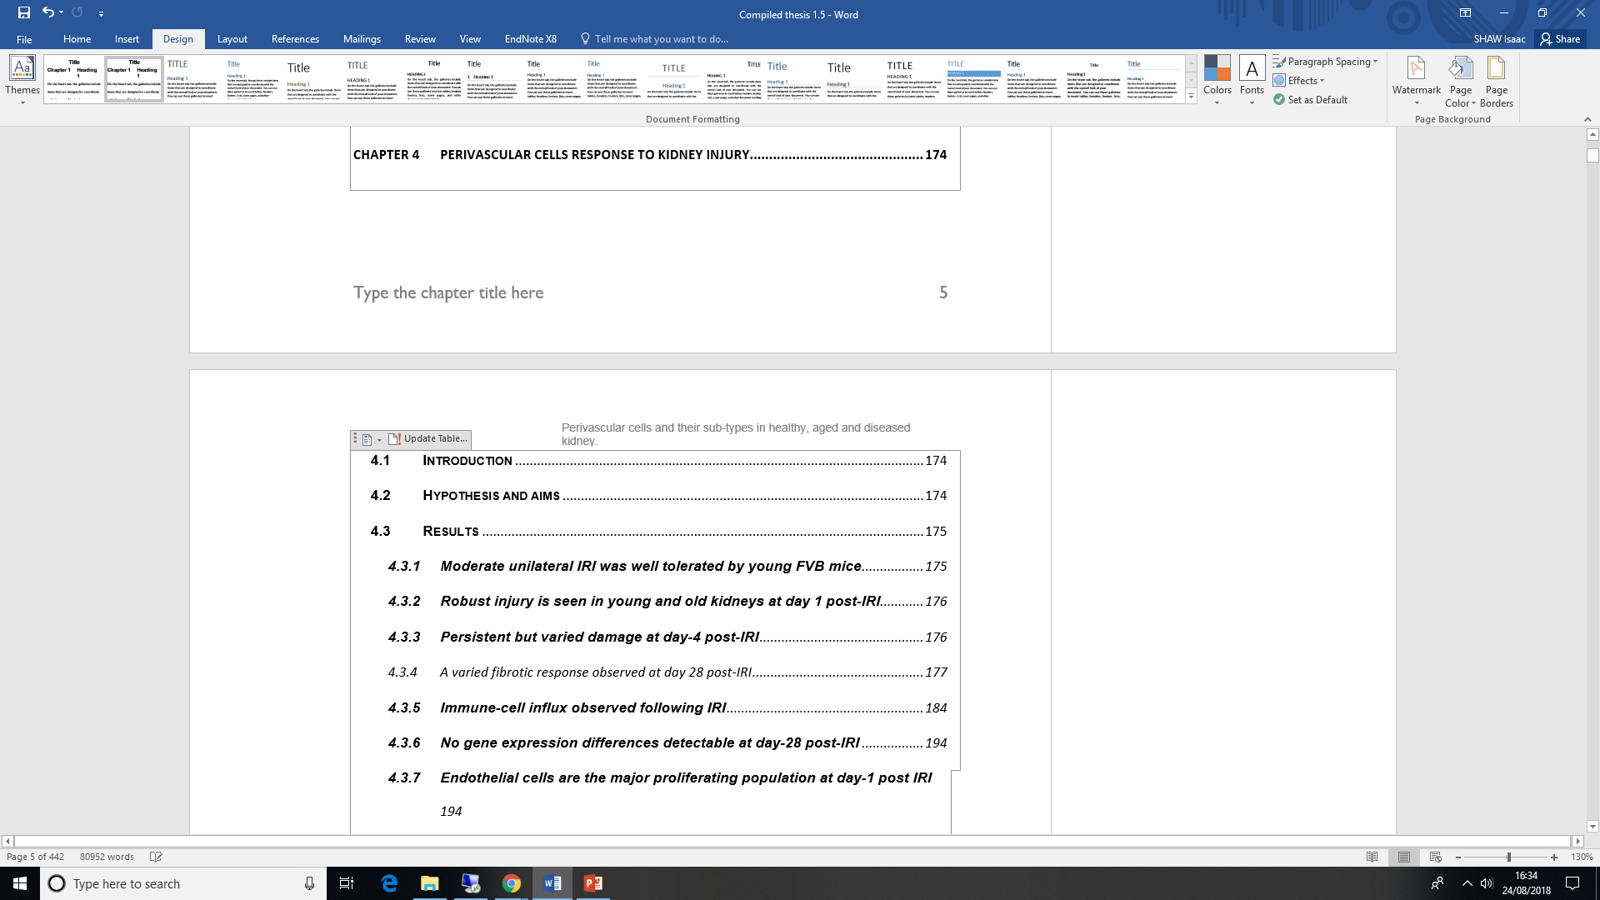Open File Explorer from the taskbar
Screen dimensions: 1600x900
pyautogui.click(x=430, y=883)
